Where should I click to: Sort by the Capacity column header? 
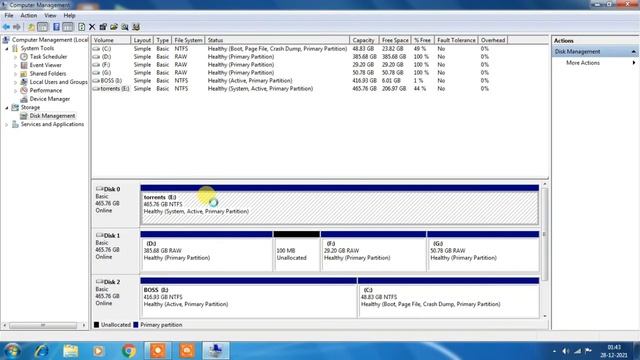tap(364, 40)
